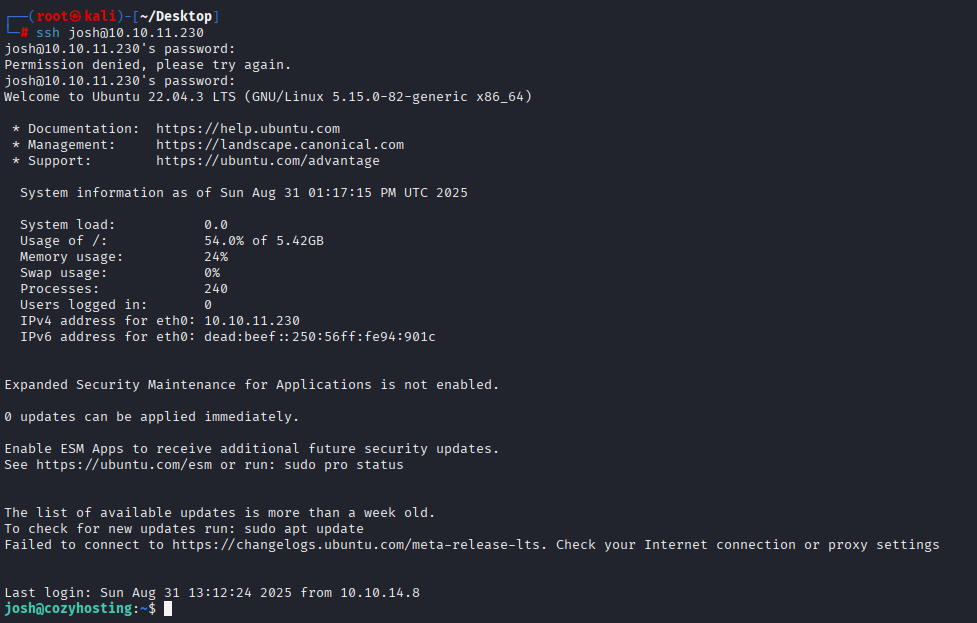Click the System load value 0.0
Screen dimensions: 977x623
pos(216,225)
